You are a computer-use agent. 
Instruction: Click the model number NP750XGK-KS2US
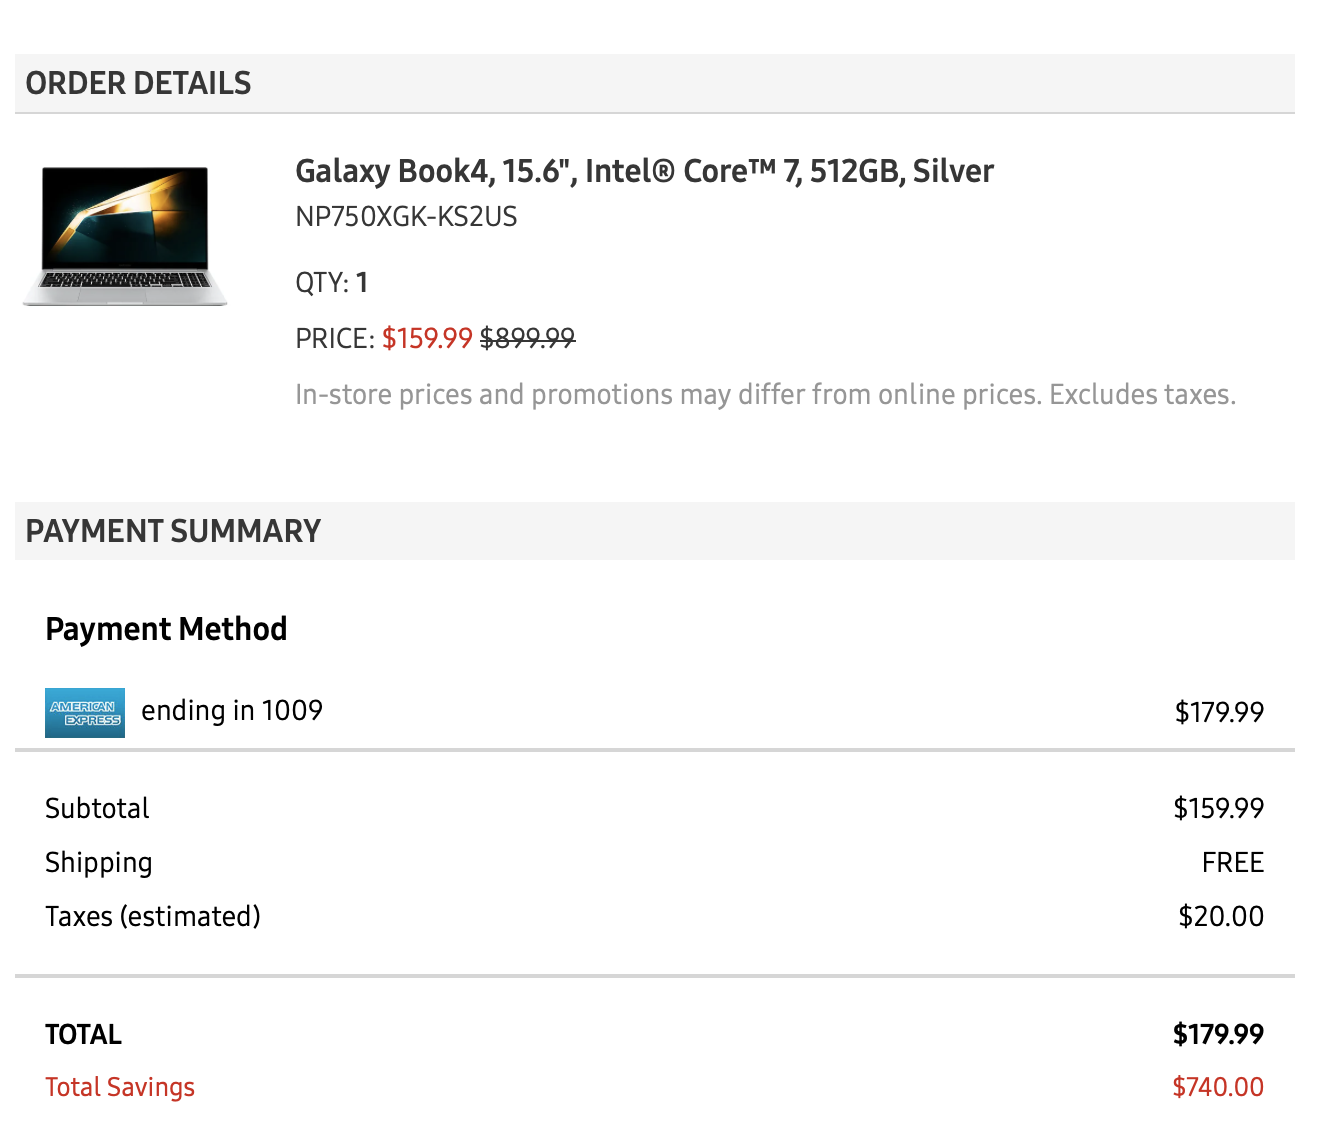[406, 217]
